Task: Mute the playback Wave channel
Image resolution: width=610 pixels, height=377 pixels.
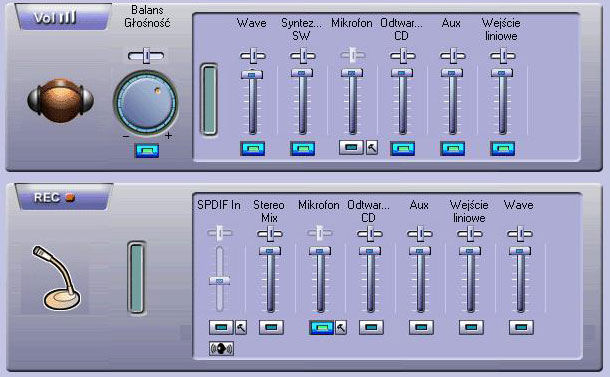Action: [x=252, y=148]
